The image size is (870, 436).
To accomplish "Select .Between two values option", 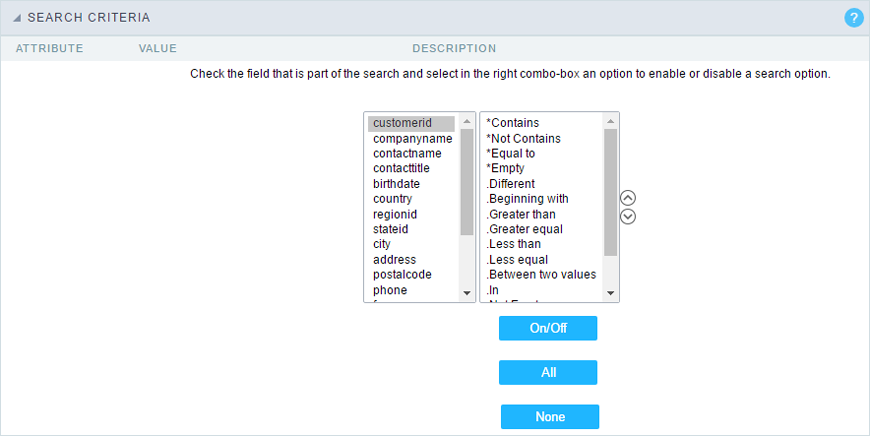I will 541,274.
